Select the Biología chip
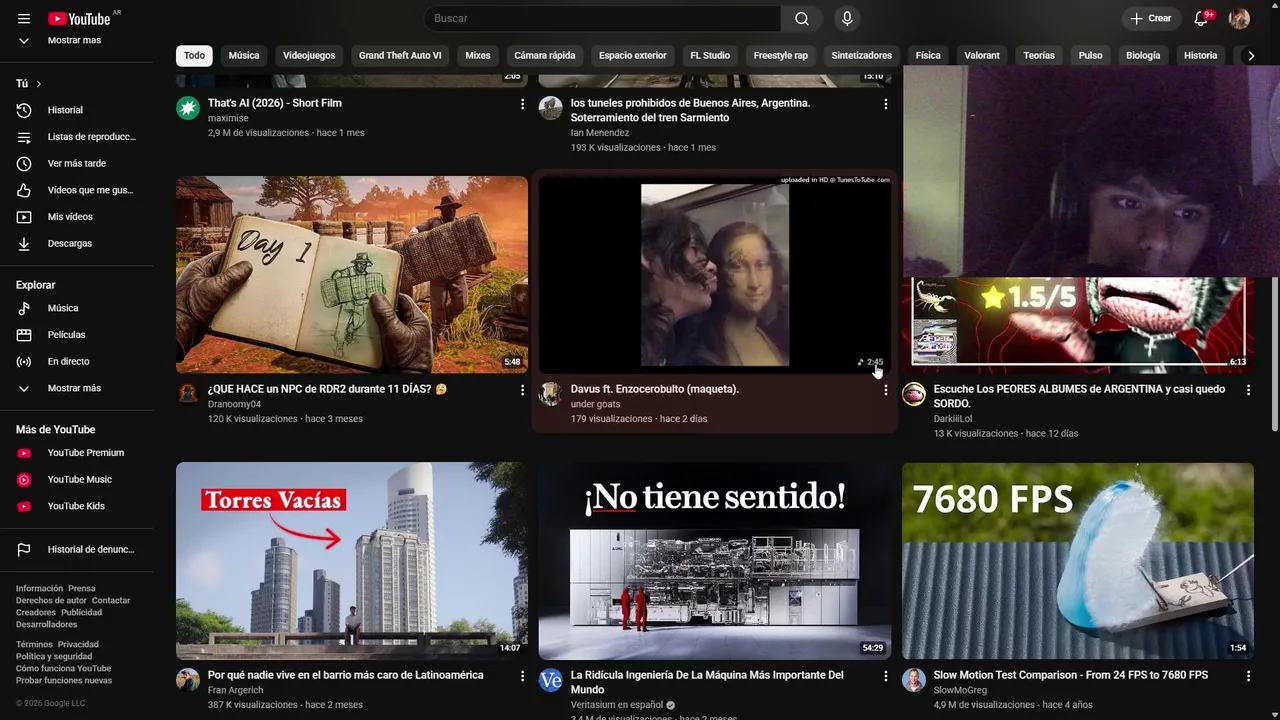 tap(1143, 56)
